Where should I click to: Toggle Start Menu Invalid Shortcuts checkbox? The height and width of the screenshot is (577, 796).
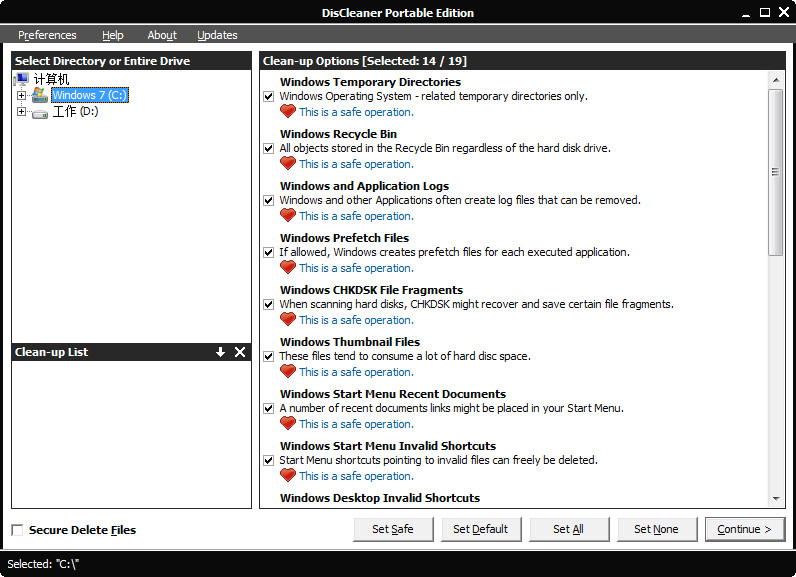click(269, 460)
